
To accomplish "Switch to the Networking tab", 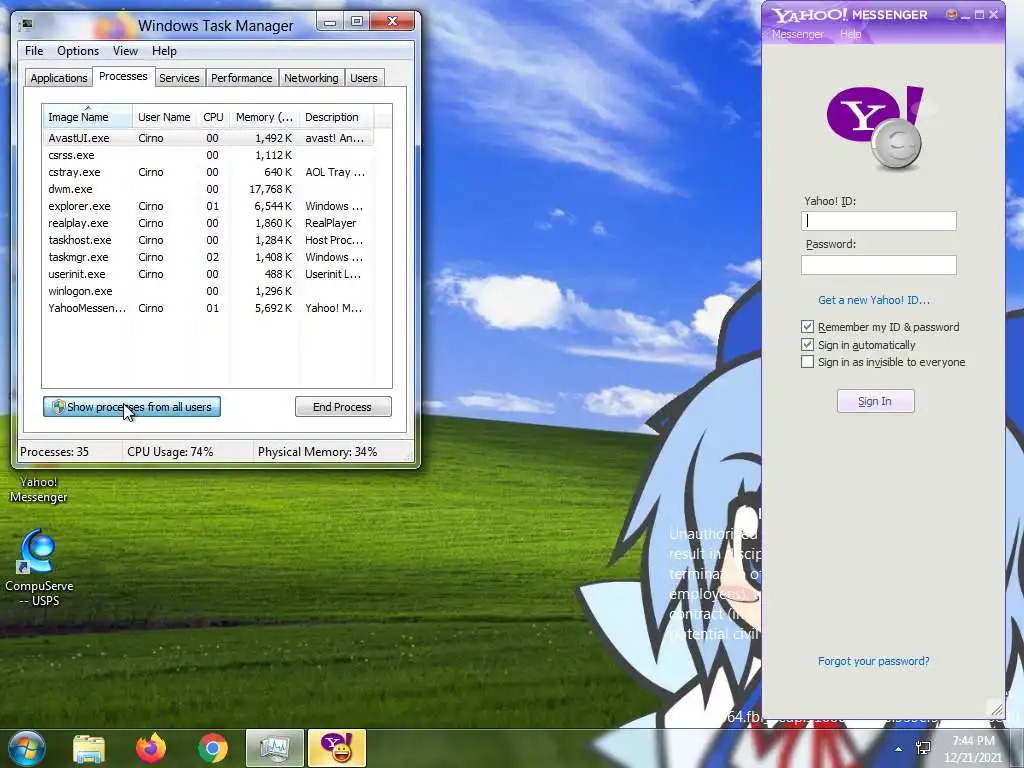I will [x=311, y=78].
